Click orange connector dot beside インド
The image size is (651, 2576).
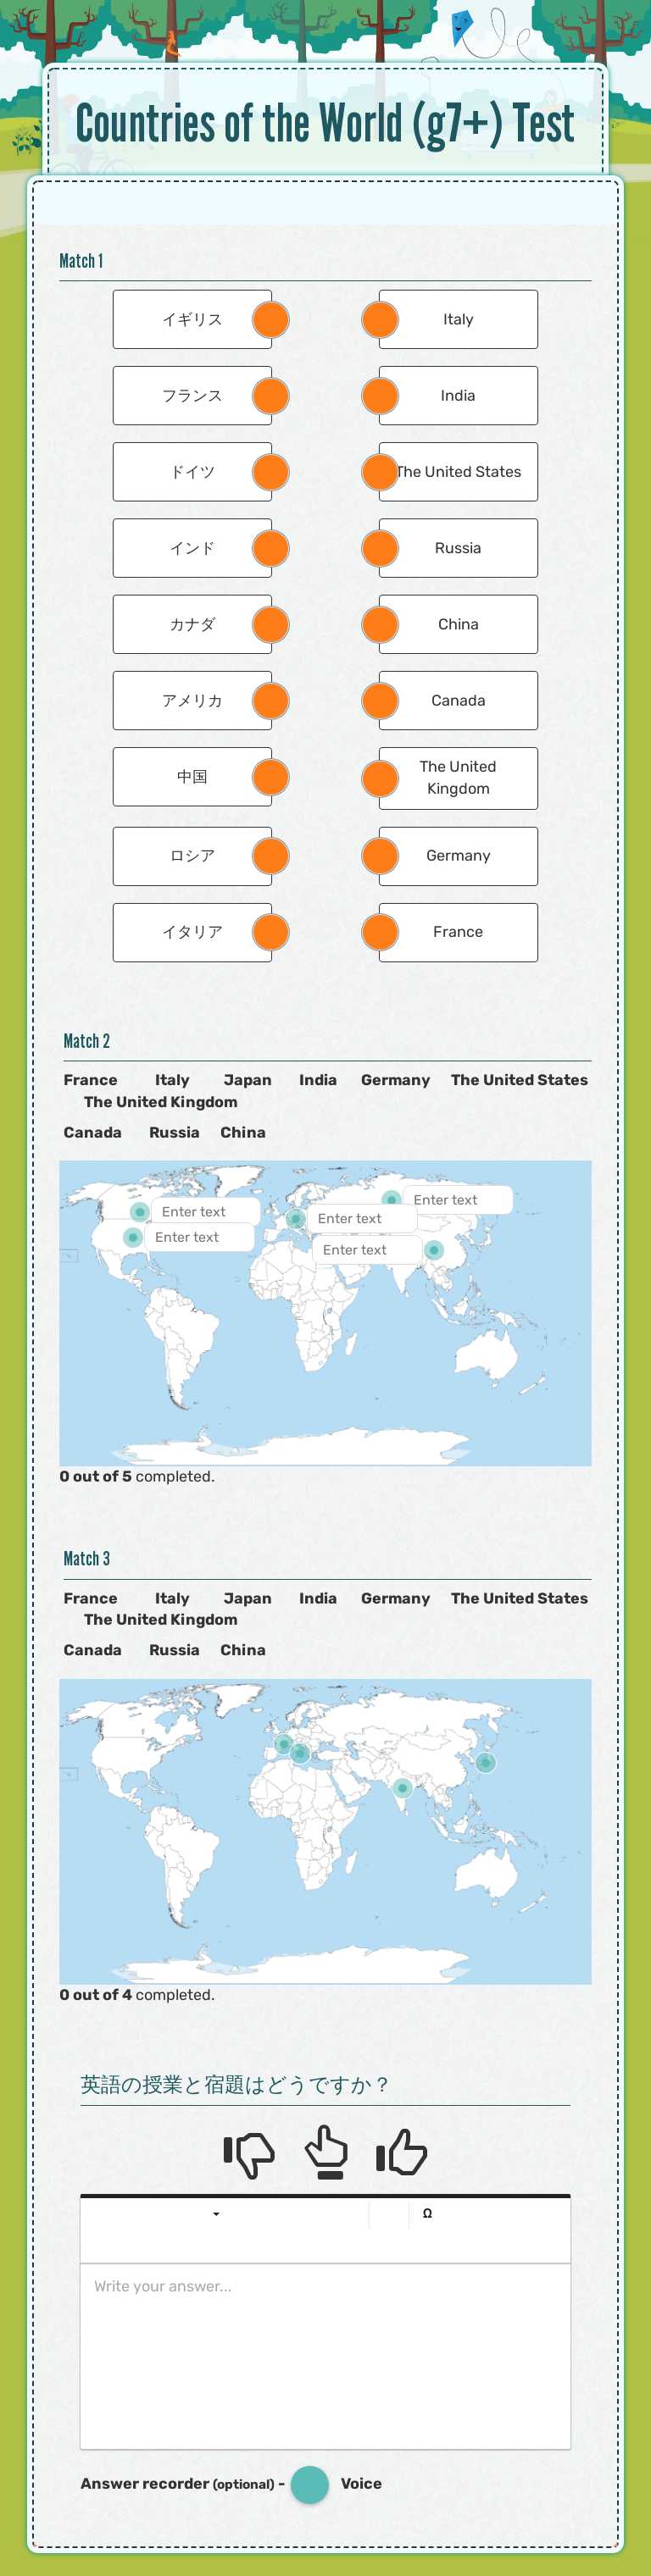tap(270, 548)
